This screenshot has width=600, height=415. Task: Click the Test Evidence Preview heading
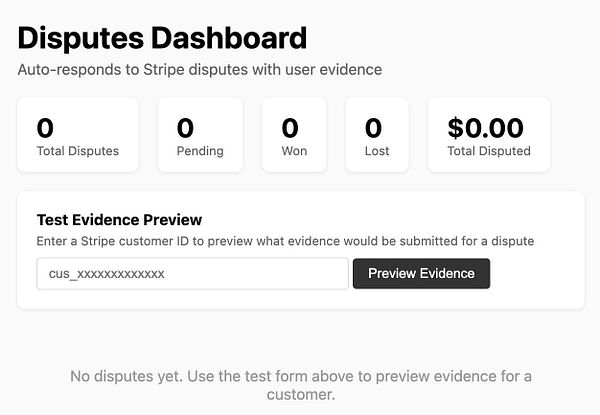coord(119,220)
